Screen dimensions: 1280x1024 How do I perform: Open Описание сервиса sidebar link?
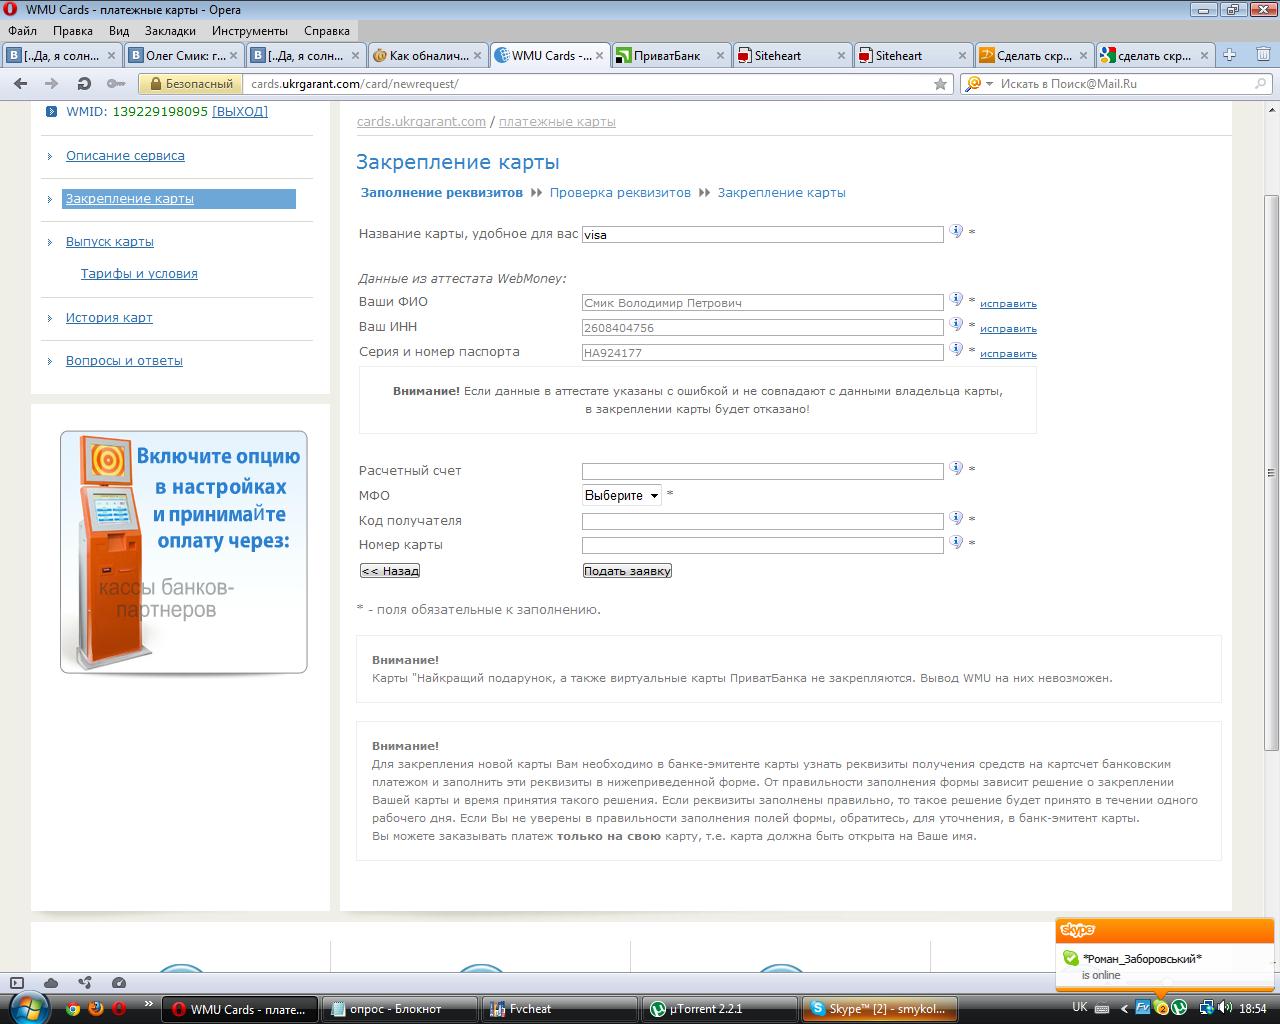point(125,155)
